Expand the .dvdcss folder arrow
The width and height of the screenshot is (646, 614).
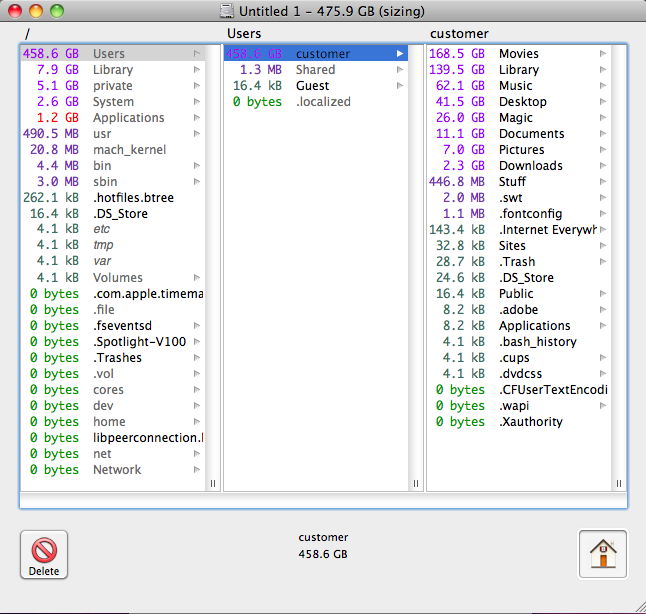[603, 373]
